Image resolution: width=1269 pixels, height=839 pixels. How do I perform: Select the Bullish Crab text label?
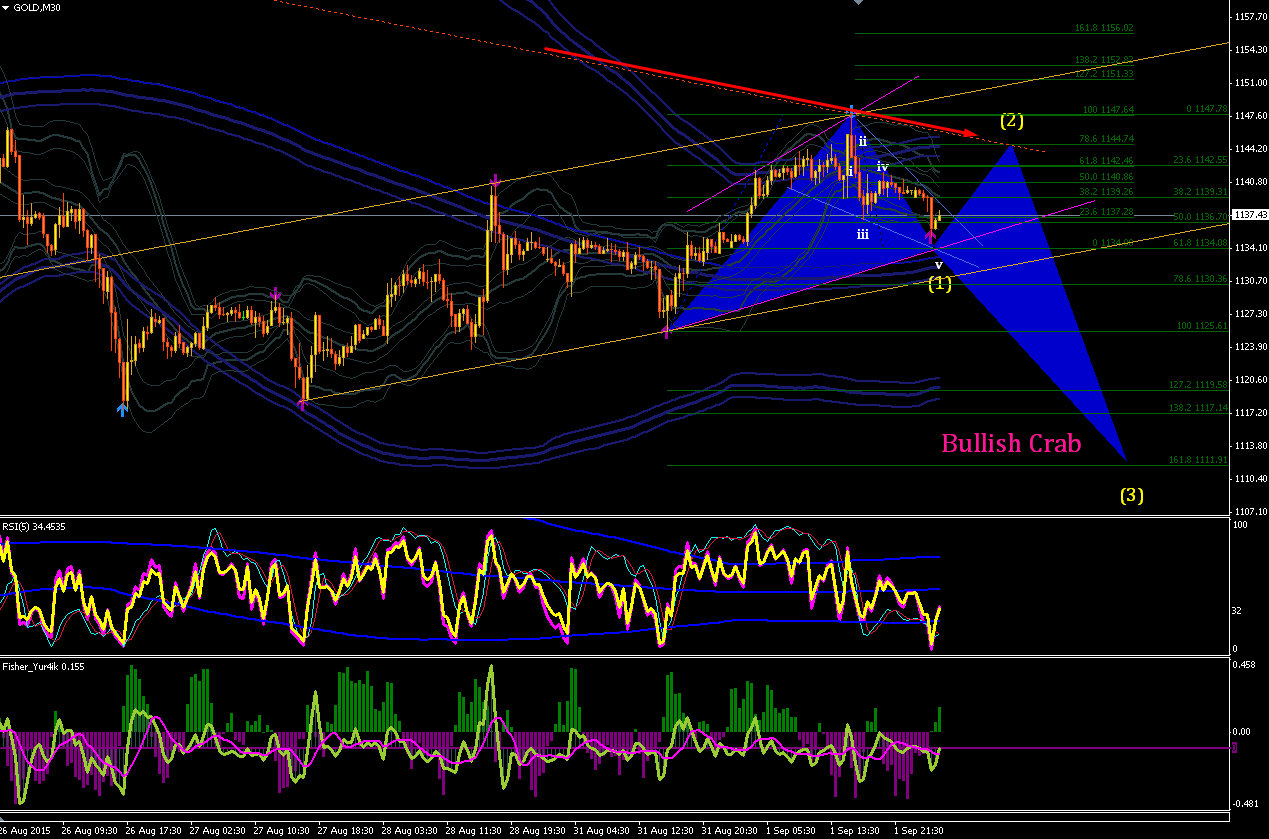pyautogui.click(x=1011, y=443)
